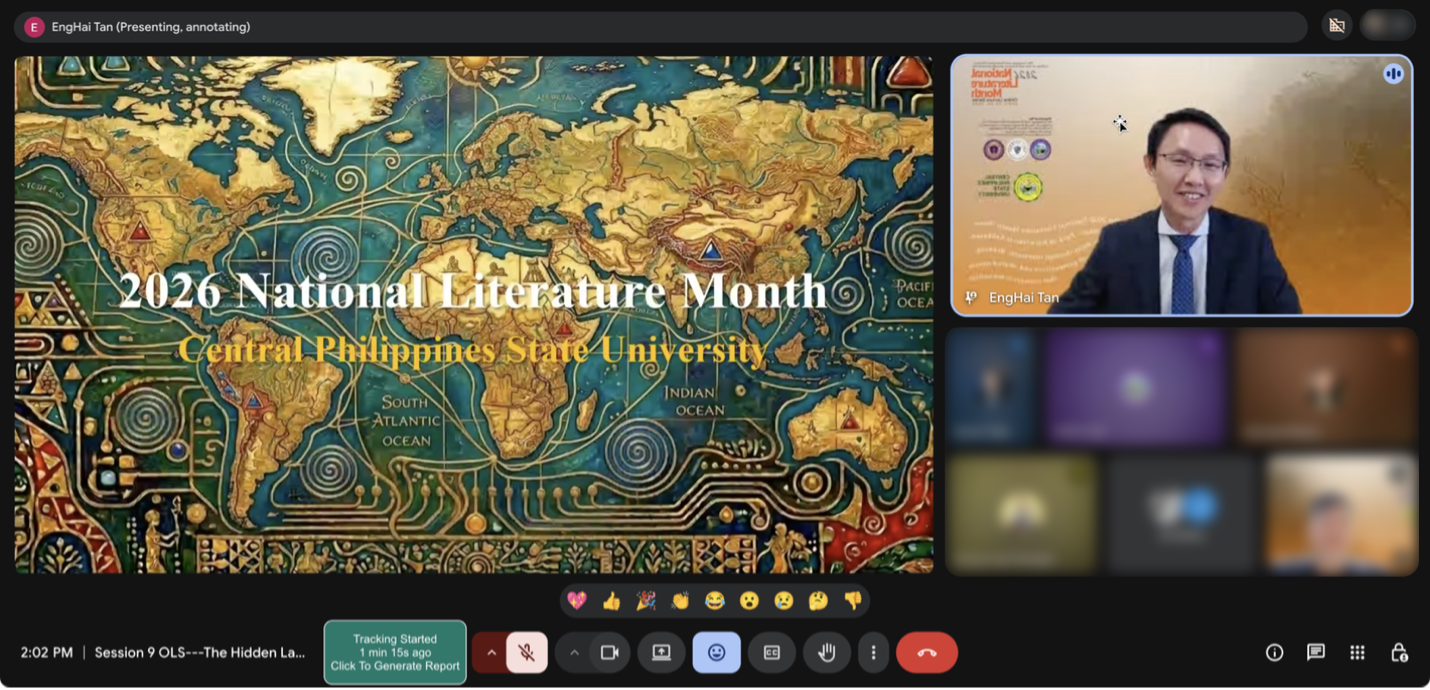The height and width of the screenshot is (690, 1430).
Task: Click the shared presentation slide
Action: (x=474, y=314)
